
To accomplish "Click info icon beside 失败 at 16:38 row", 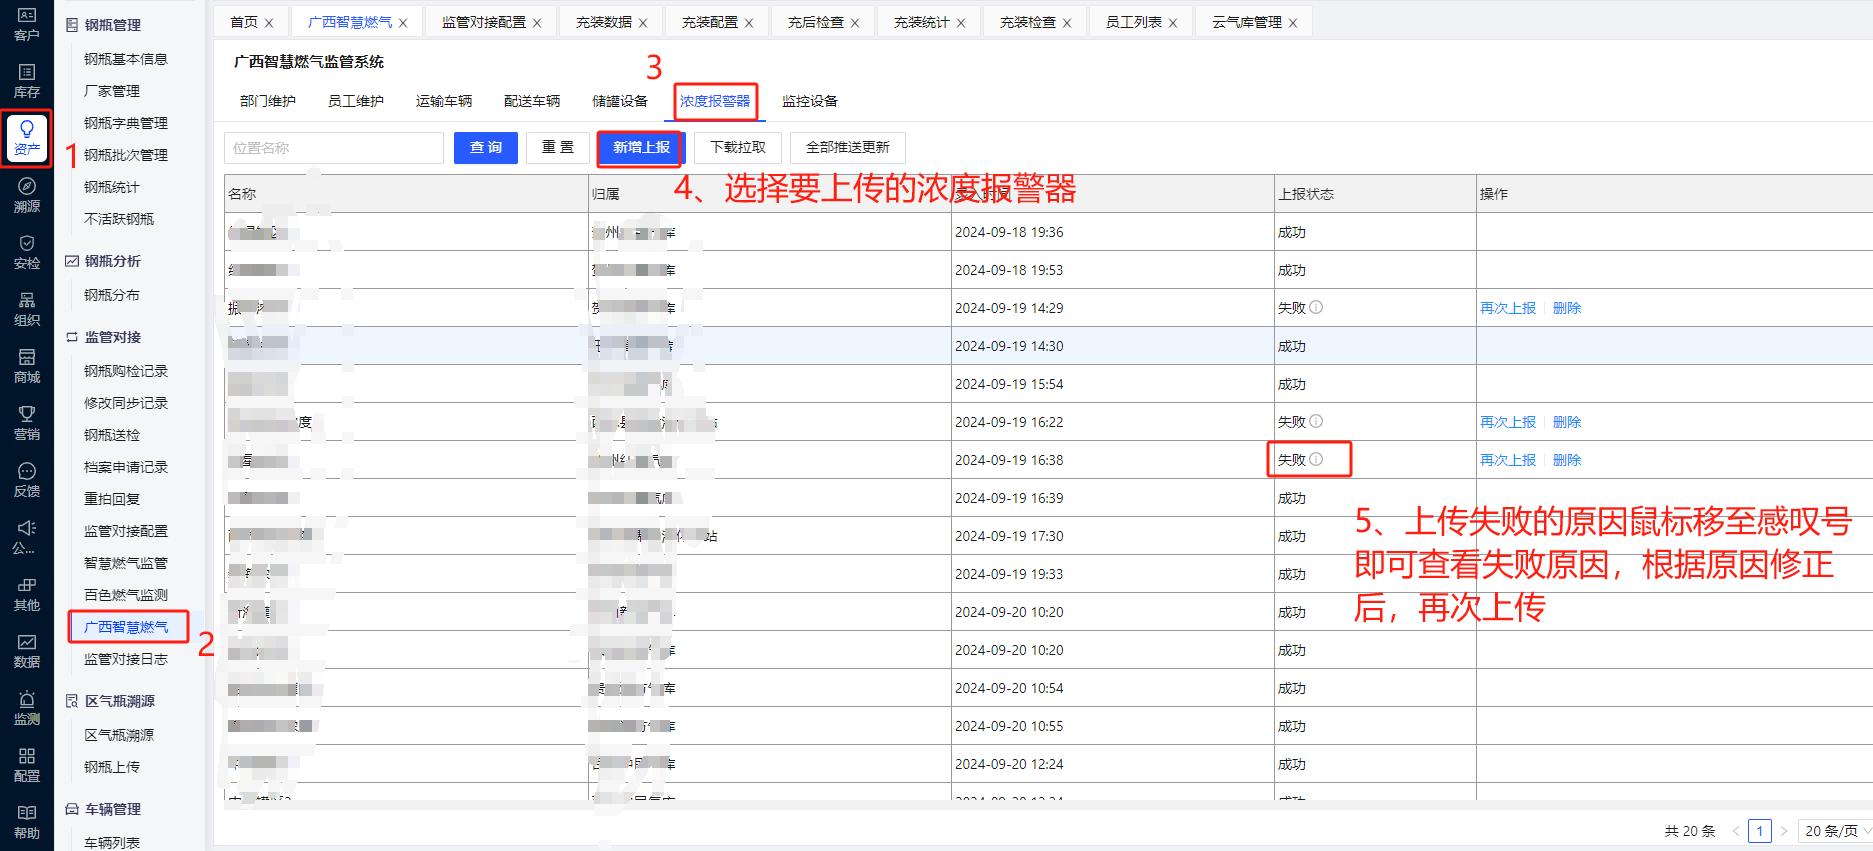I will point(1316,459).
